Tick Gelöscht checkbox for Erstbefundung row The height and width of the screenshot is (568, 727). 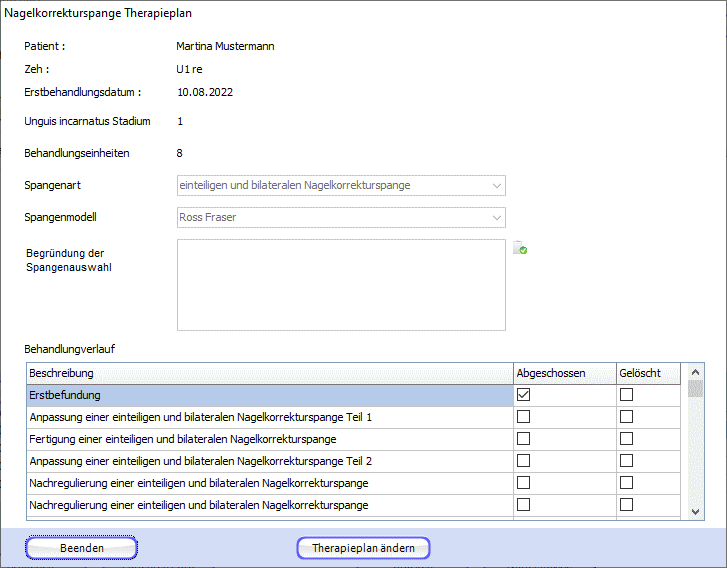626,395
